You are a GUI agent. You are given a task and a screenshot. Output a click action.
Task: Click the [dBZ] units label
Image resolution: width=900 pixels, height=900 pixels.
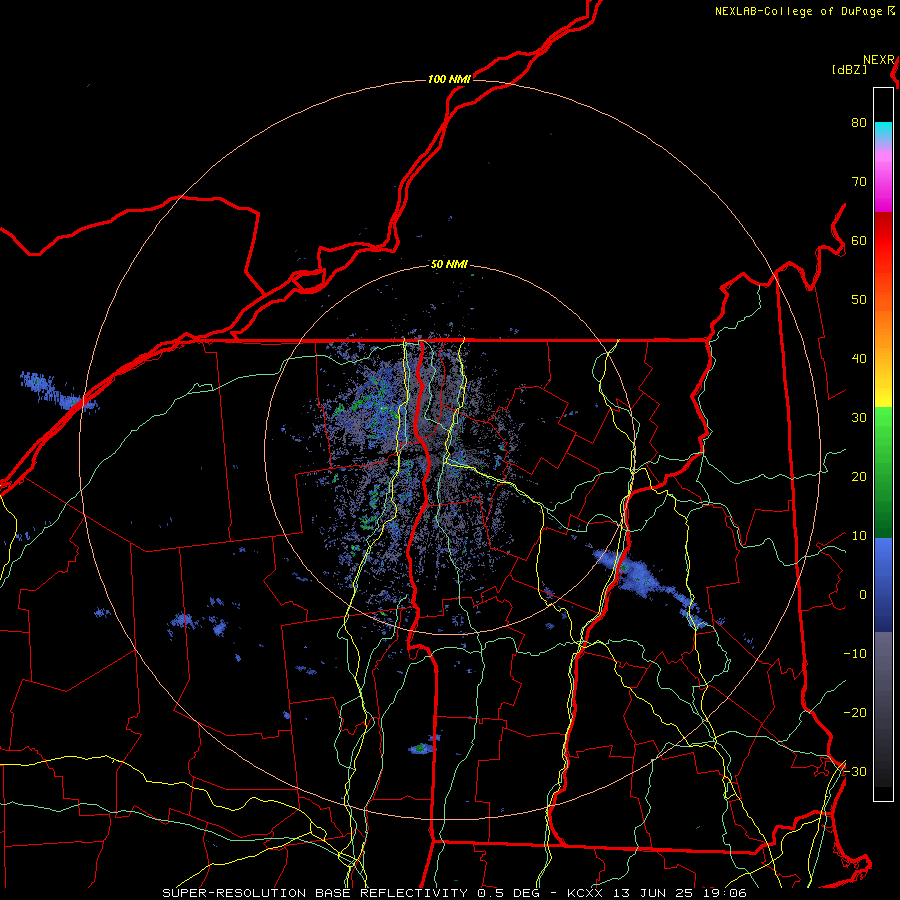click(849, 70)
